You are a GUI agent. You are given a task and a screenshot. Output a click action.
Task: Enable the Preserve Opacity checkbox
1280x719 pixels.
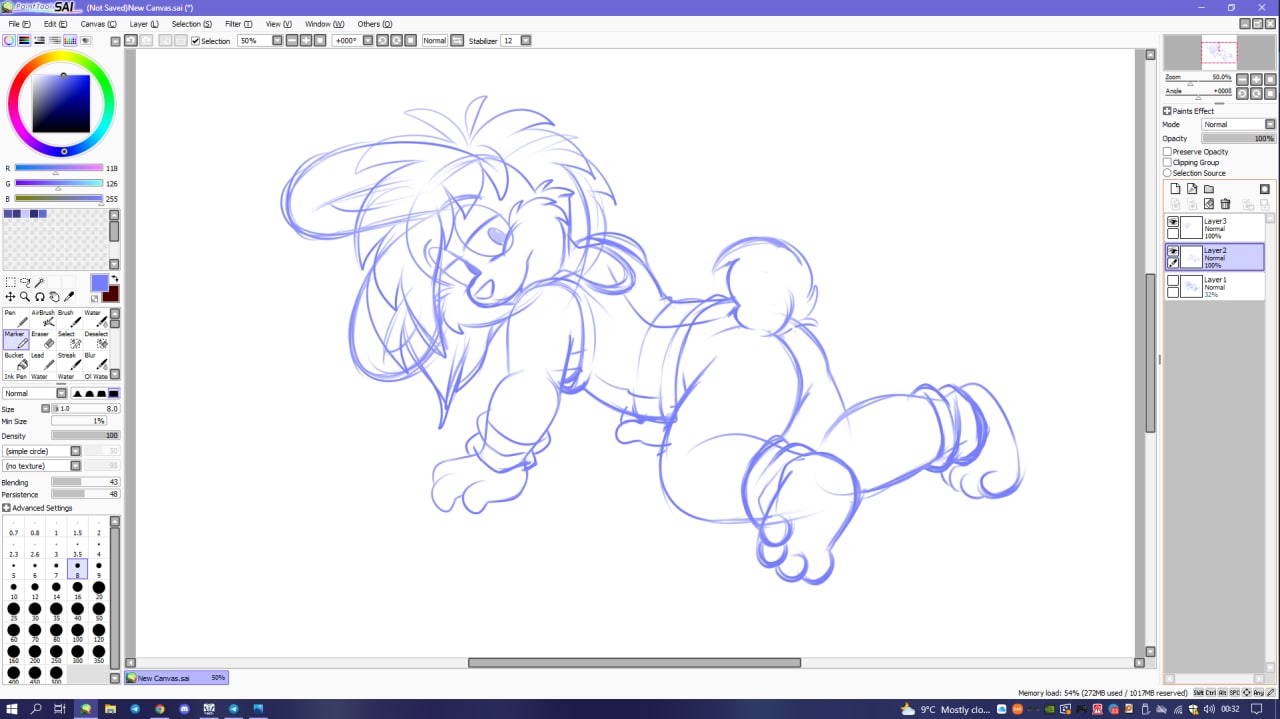tap(1167, 152)
